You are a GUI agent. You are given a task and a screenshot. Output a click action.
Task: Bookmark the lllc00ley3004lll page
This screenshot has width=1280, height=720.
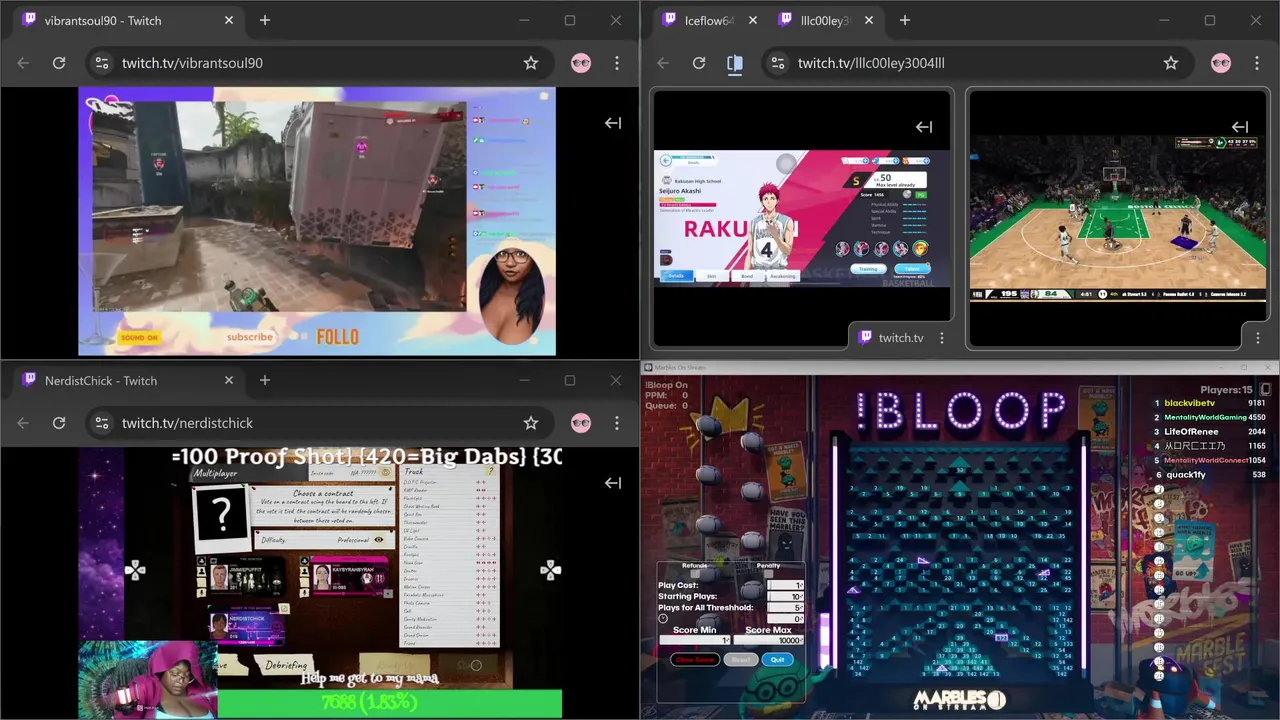(x=1171, y=63)
